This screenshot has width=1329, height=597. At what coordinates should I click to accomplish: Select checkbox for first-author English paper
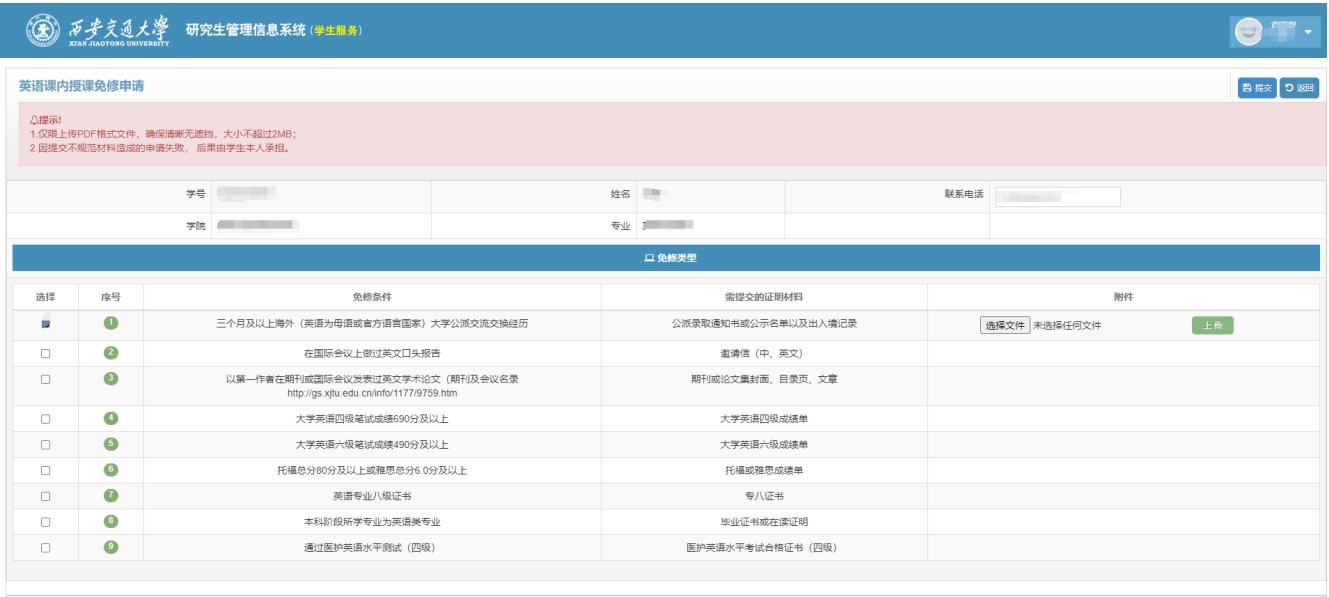pyautogui.click(x=45, y=379)
